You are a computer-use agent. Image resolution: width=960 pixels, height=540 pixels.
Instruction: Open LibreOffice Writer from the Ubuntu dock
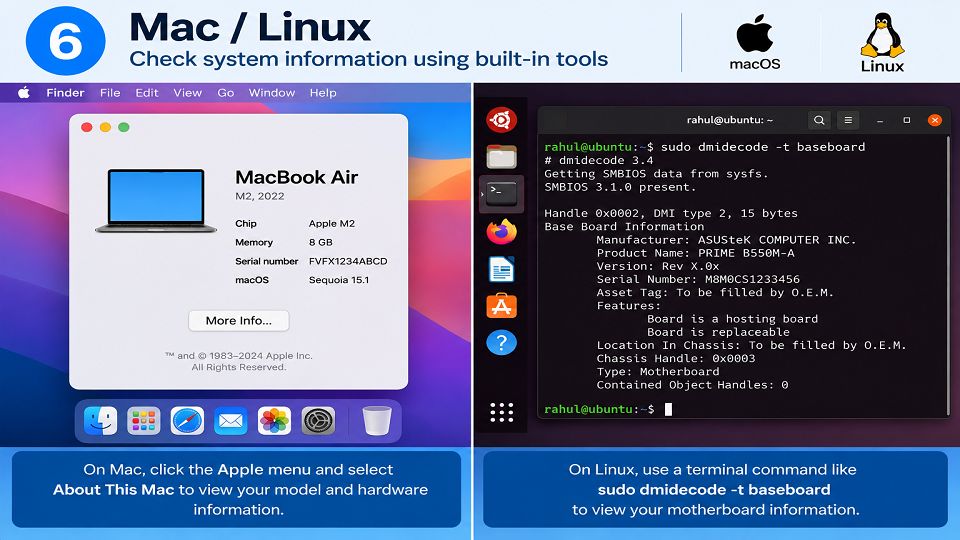click(501, 269)
